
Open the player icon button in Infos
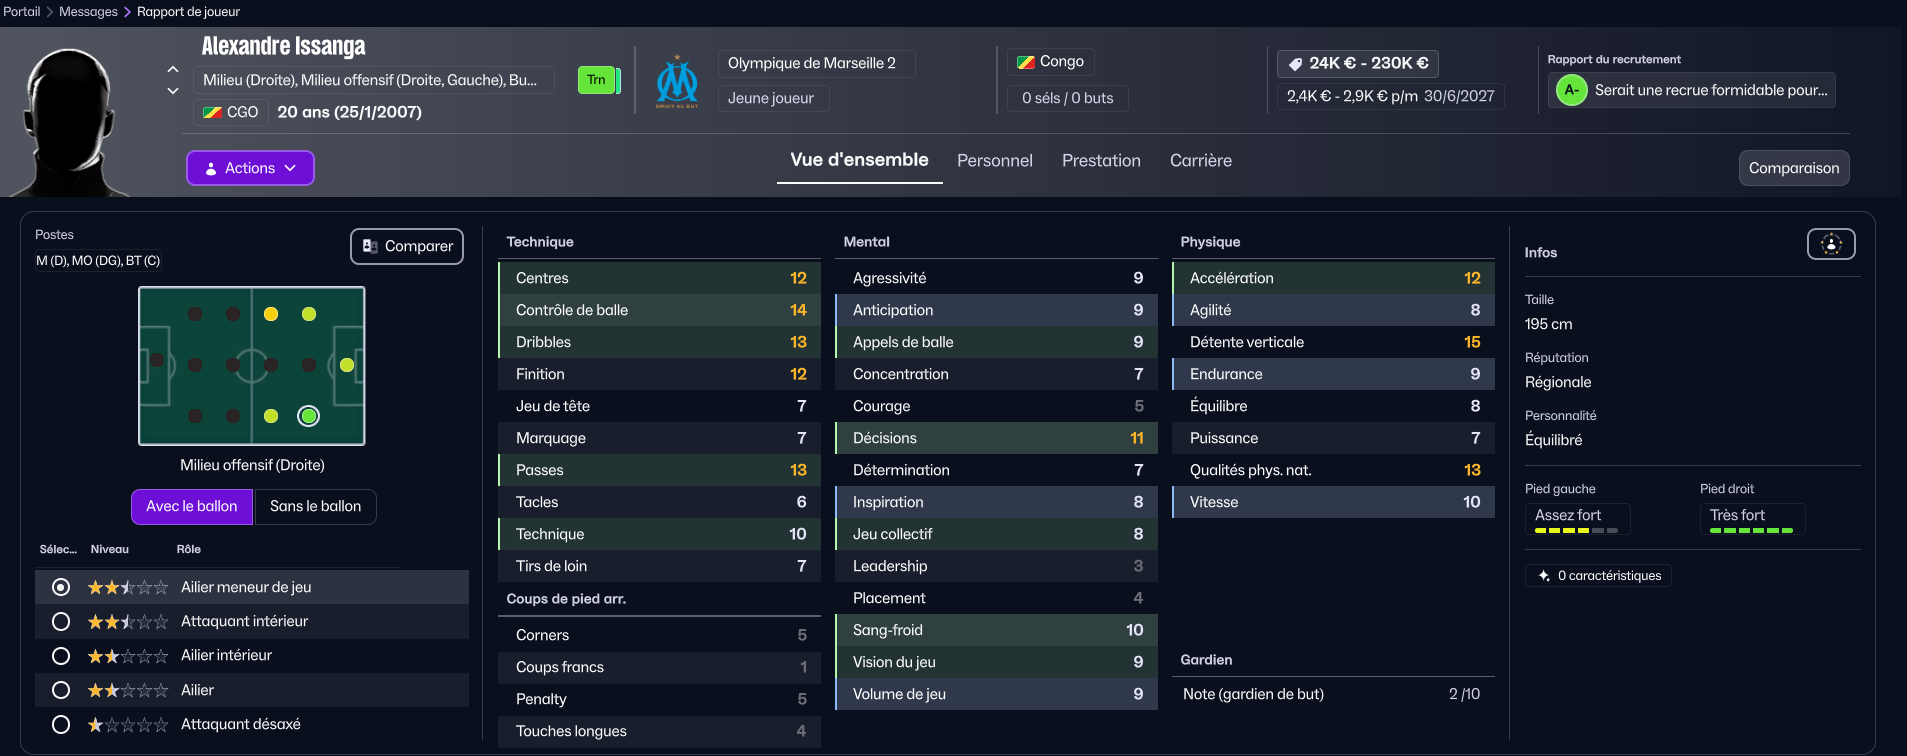click(x=1830, y=245)
